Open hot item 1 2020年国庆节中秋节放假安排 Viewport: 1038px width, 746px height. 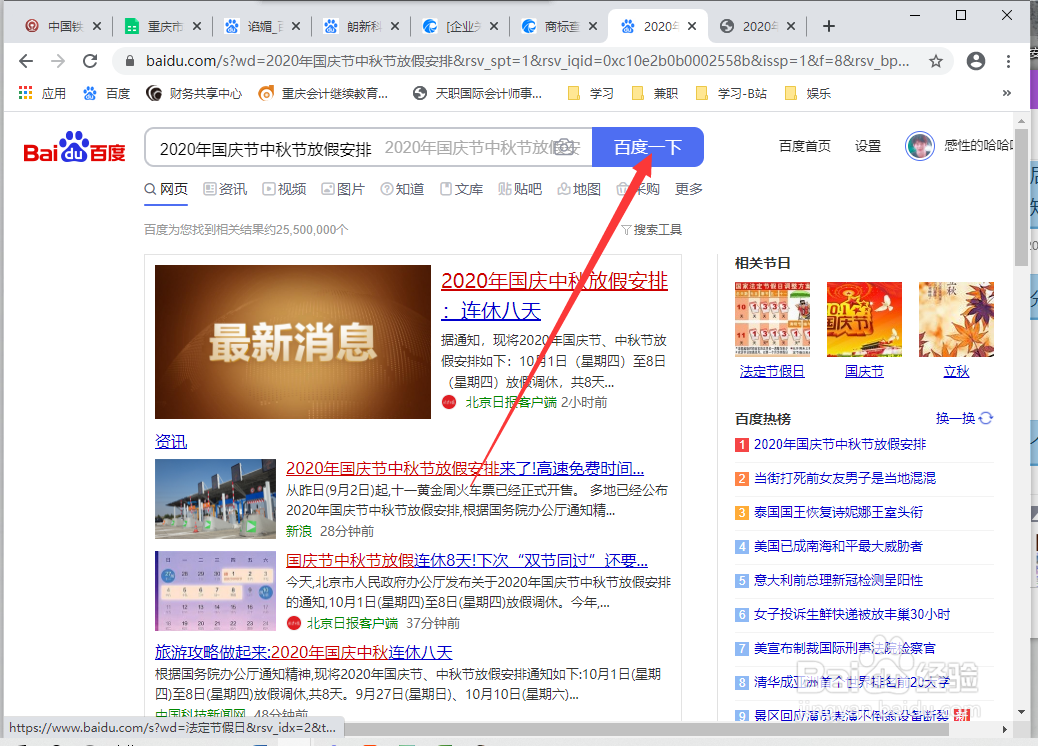(839, 444)
